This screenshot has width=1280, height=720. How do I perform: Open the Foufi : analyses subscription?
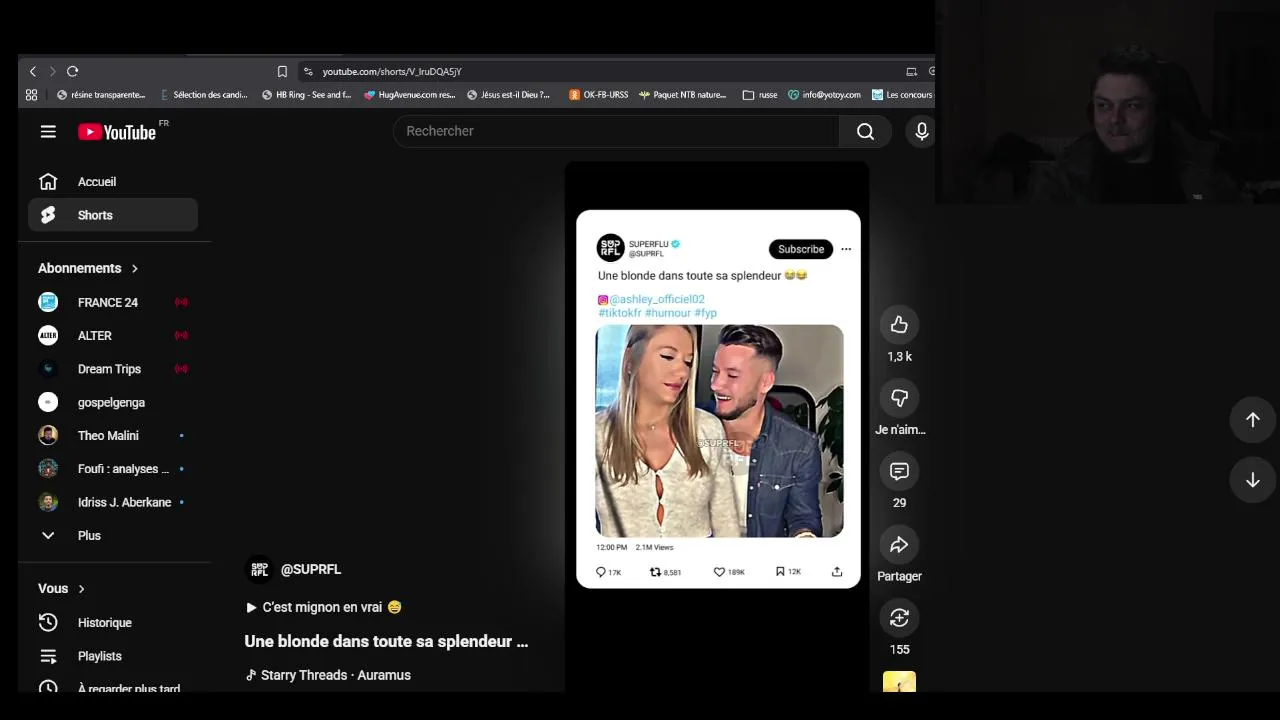click(x=113, y=469)
